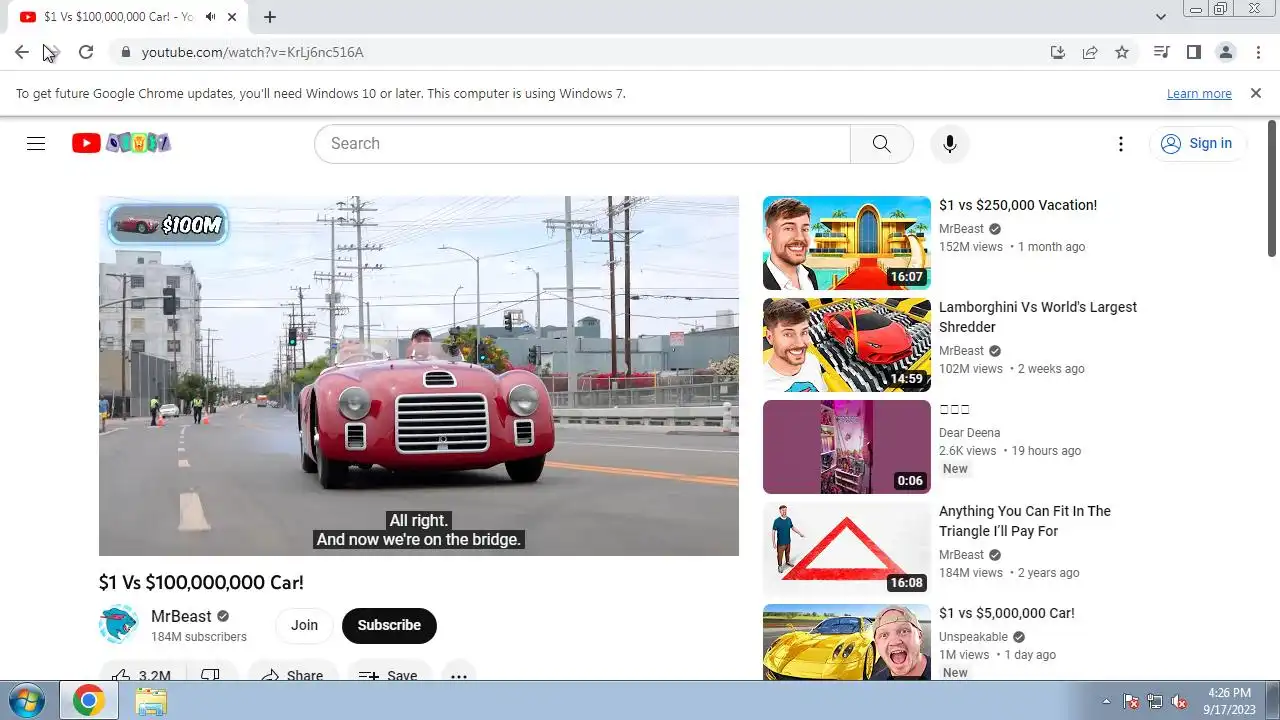This screenshot has height=720, width=1280.
Task: Open the File Explorer taskbar icon
Action: tap(151, 701)
